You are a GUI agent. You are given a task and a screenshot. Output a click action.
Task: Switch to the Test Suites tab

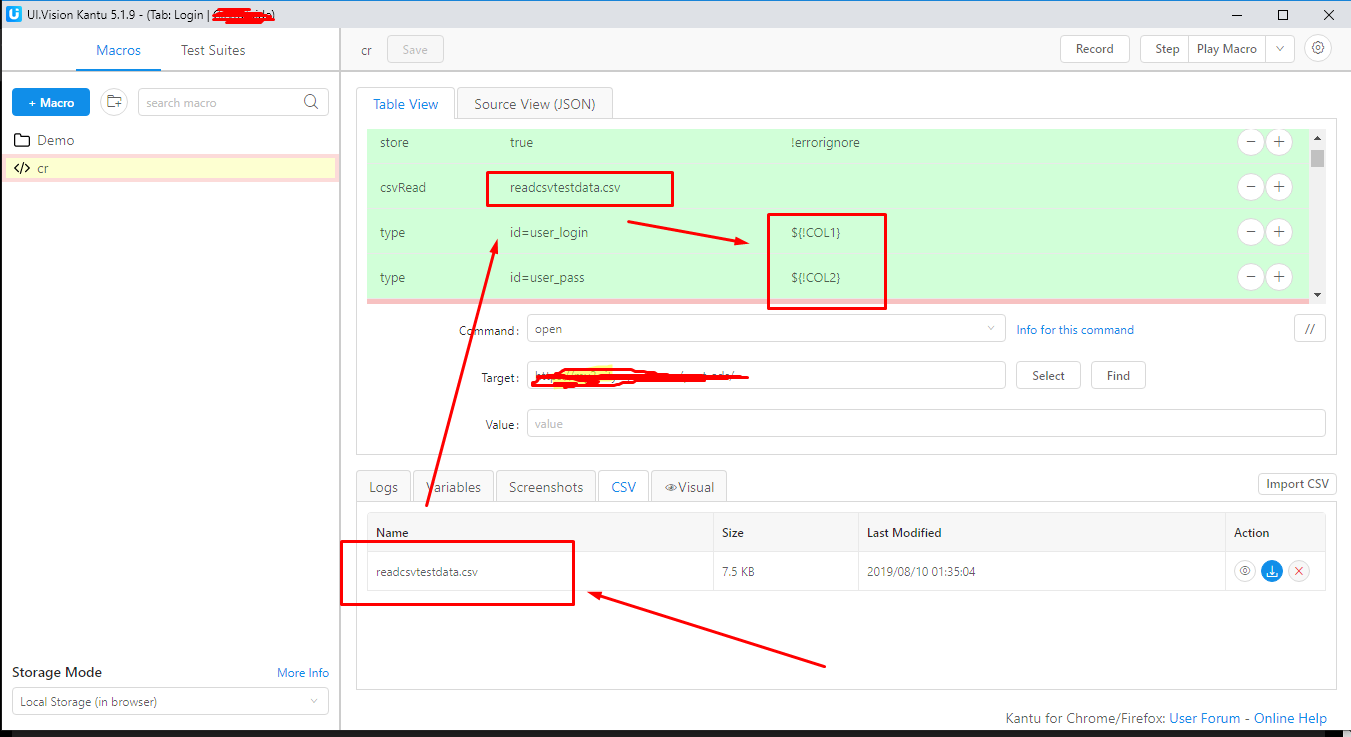[x=213, y=50]
